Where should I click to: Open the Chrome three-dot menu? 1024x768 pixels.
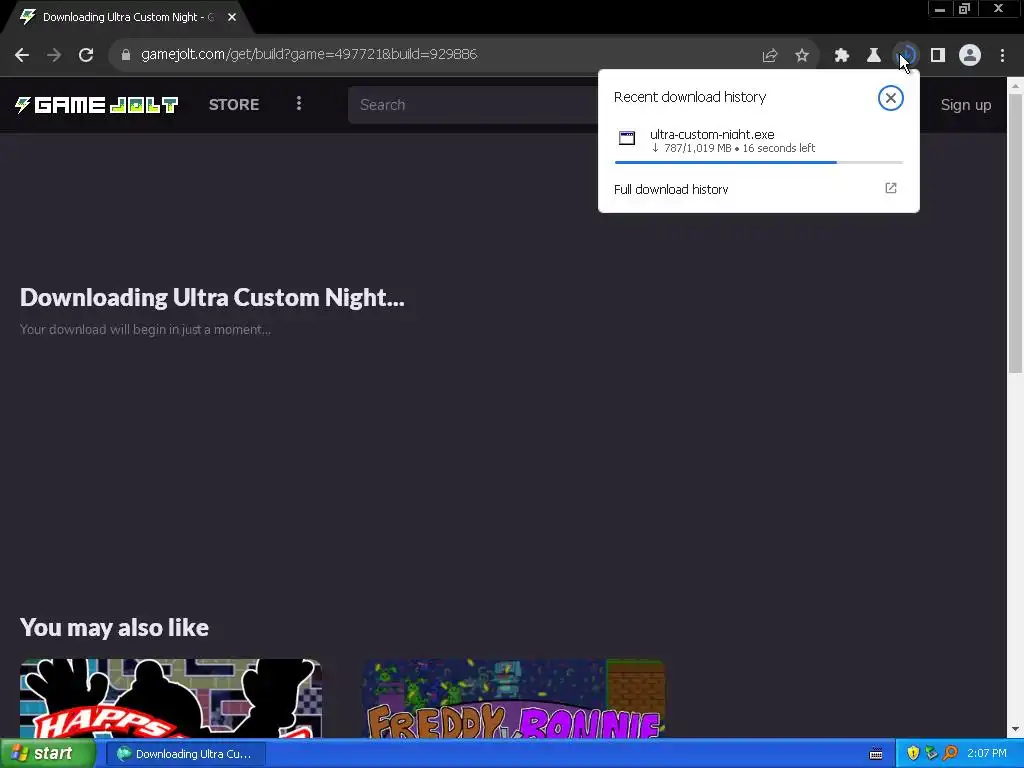click(x=1002, y=56)
